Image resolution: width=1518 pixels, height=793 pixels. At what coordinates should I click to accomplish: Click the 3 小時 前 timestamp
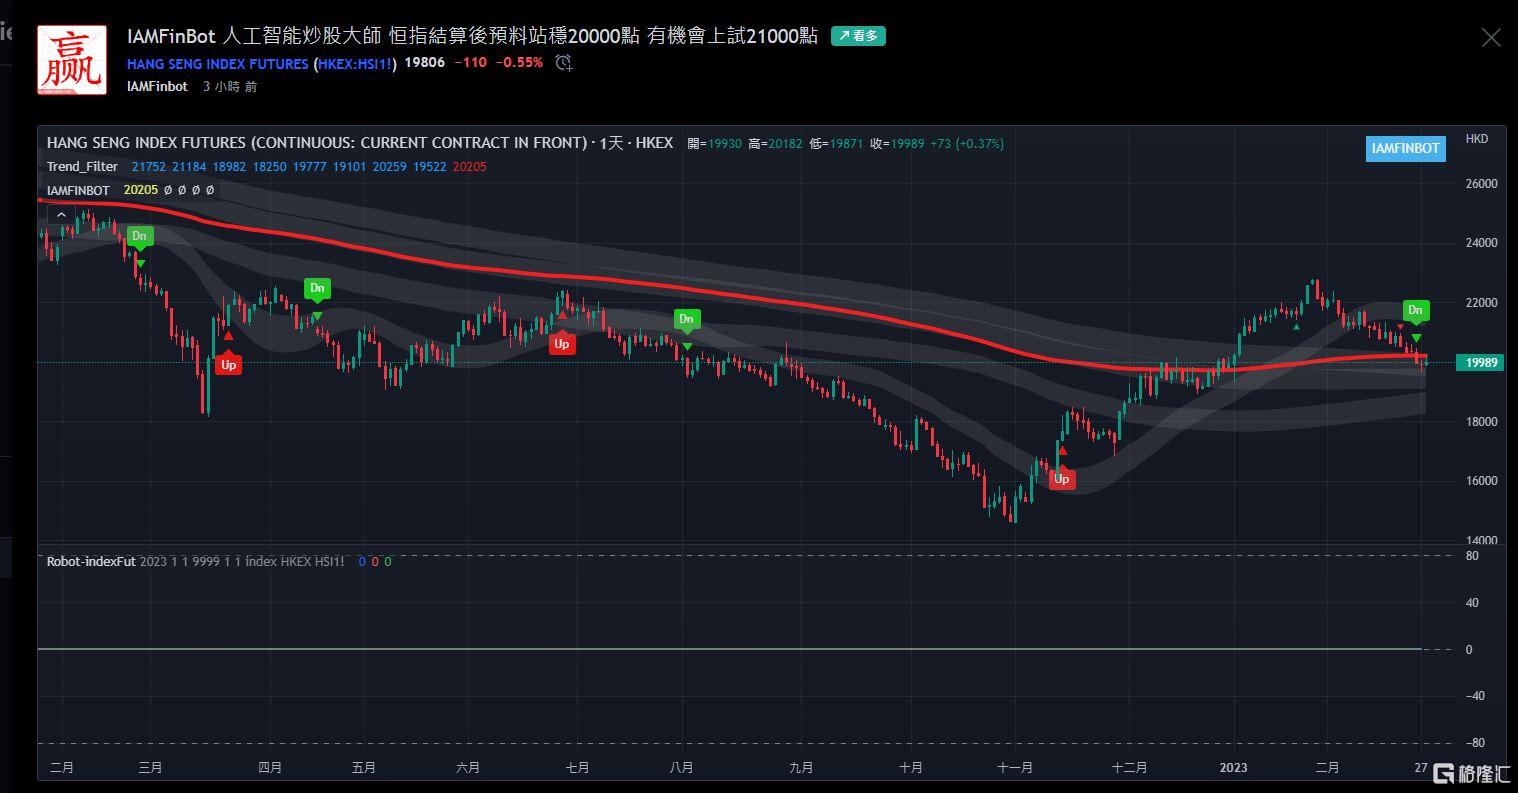(x=230, y=87)
